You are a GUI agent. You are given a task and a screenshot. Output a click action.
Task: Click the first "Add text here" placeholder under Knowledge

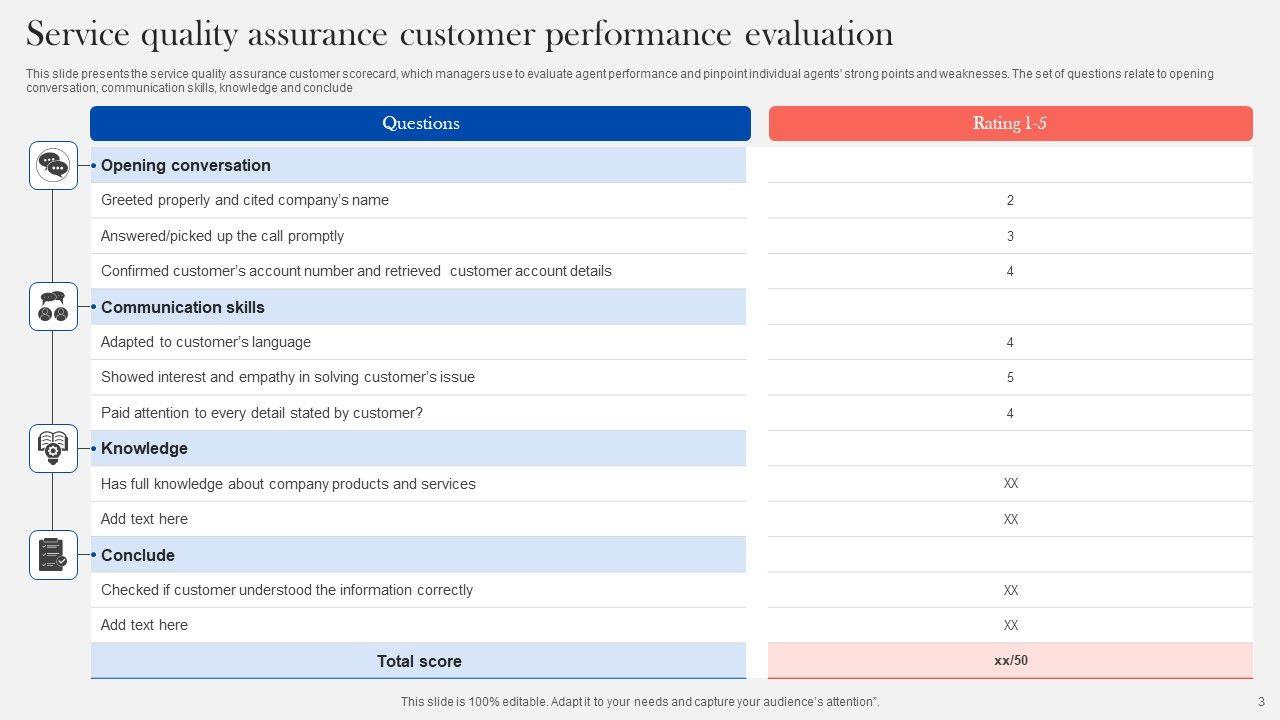[144, 519]
